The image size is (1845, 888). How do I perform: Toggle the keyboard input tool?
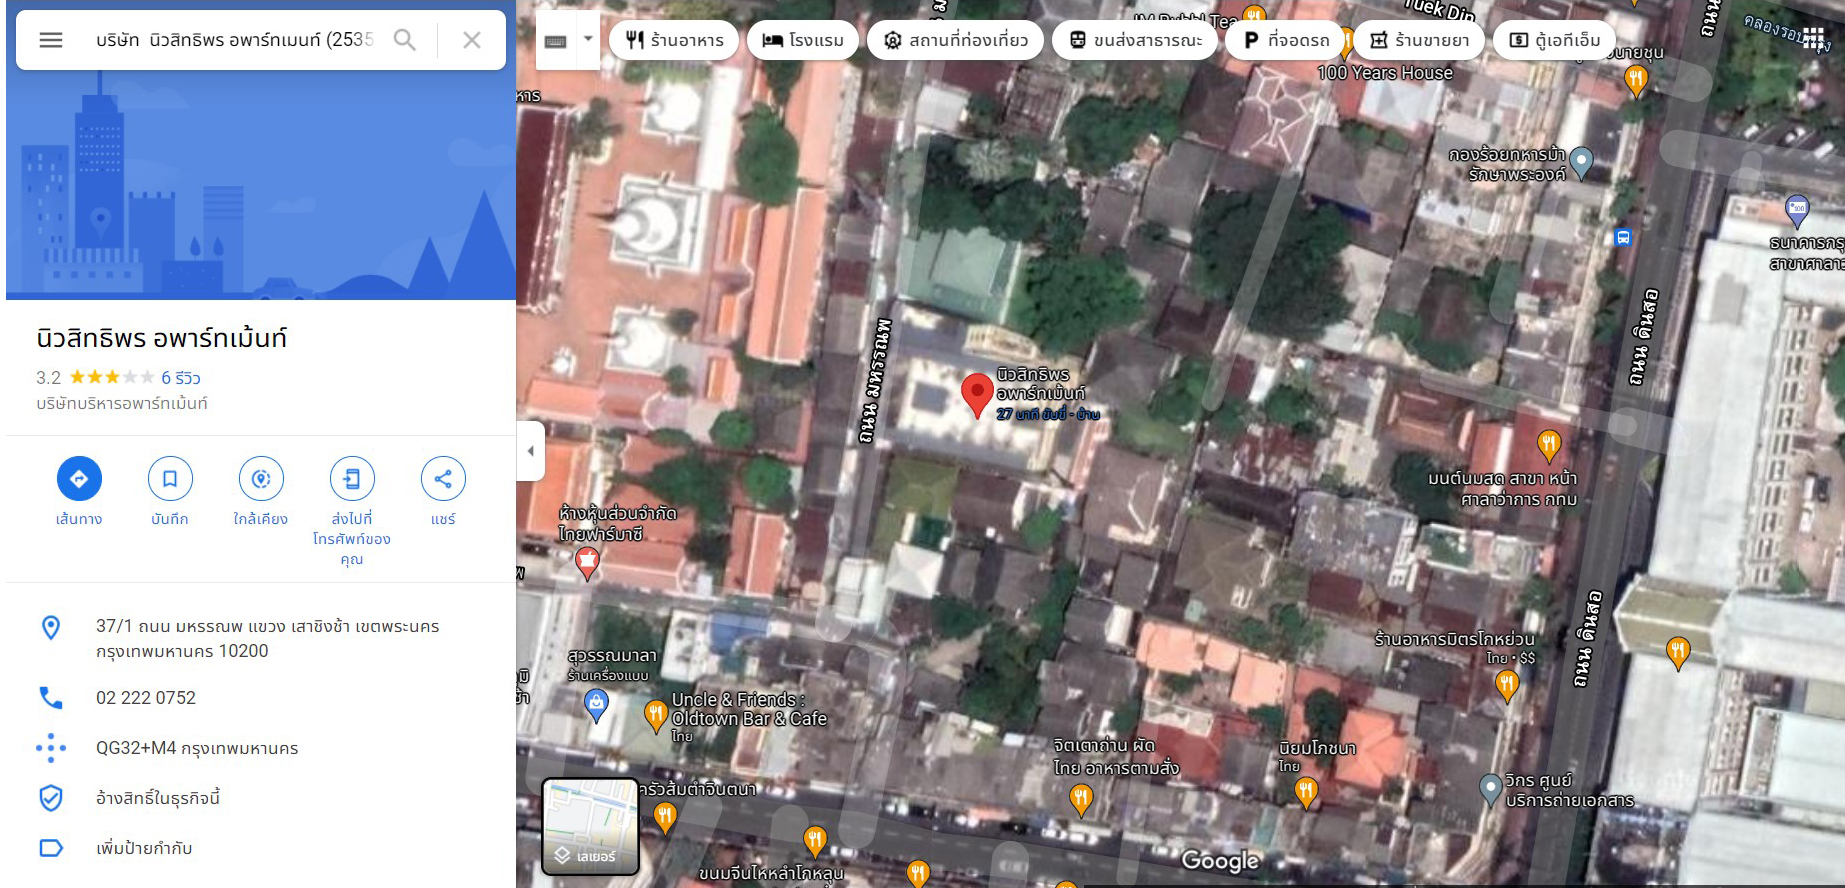coord(556,40)
